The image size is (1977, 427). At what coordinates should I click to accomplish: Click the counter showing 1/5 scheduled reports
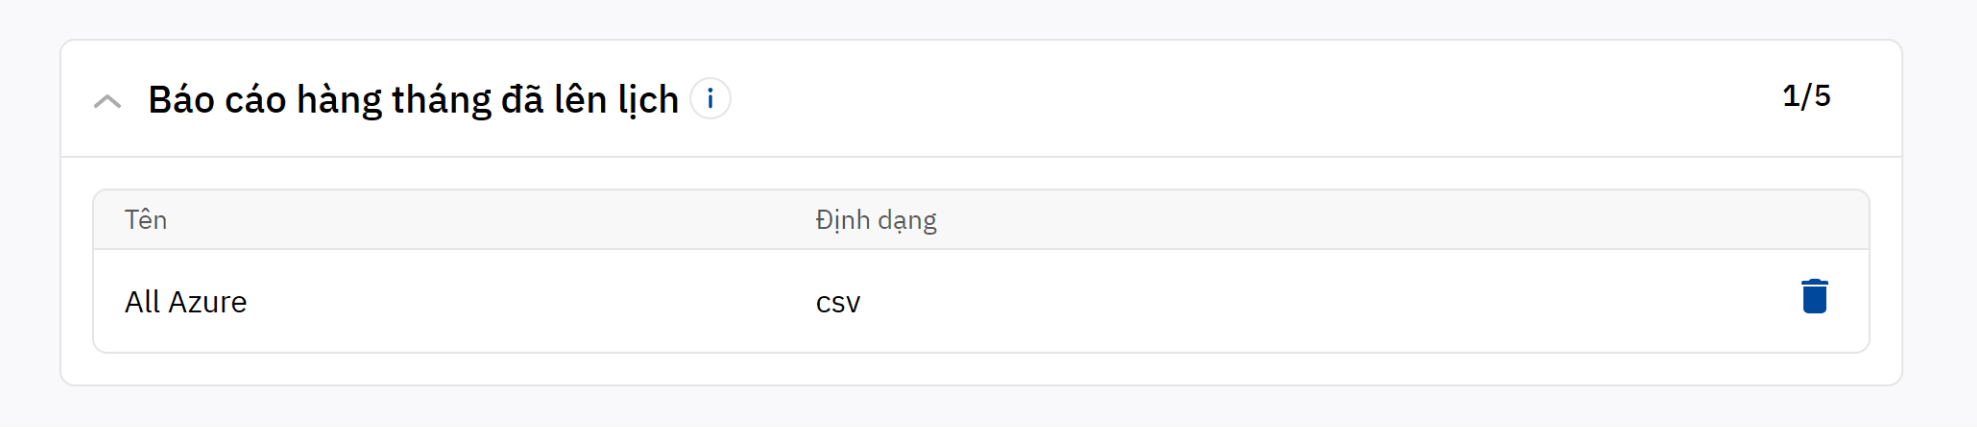(x=1806, y=96)
